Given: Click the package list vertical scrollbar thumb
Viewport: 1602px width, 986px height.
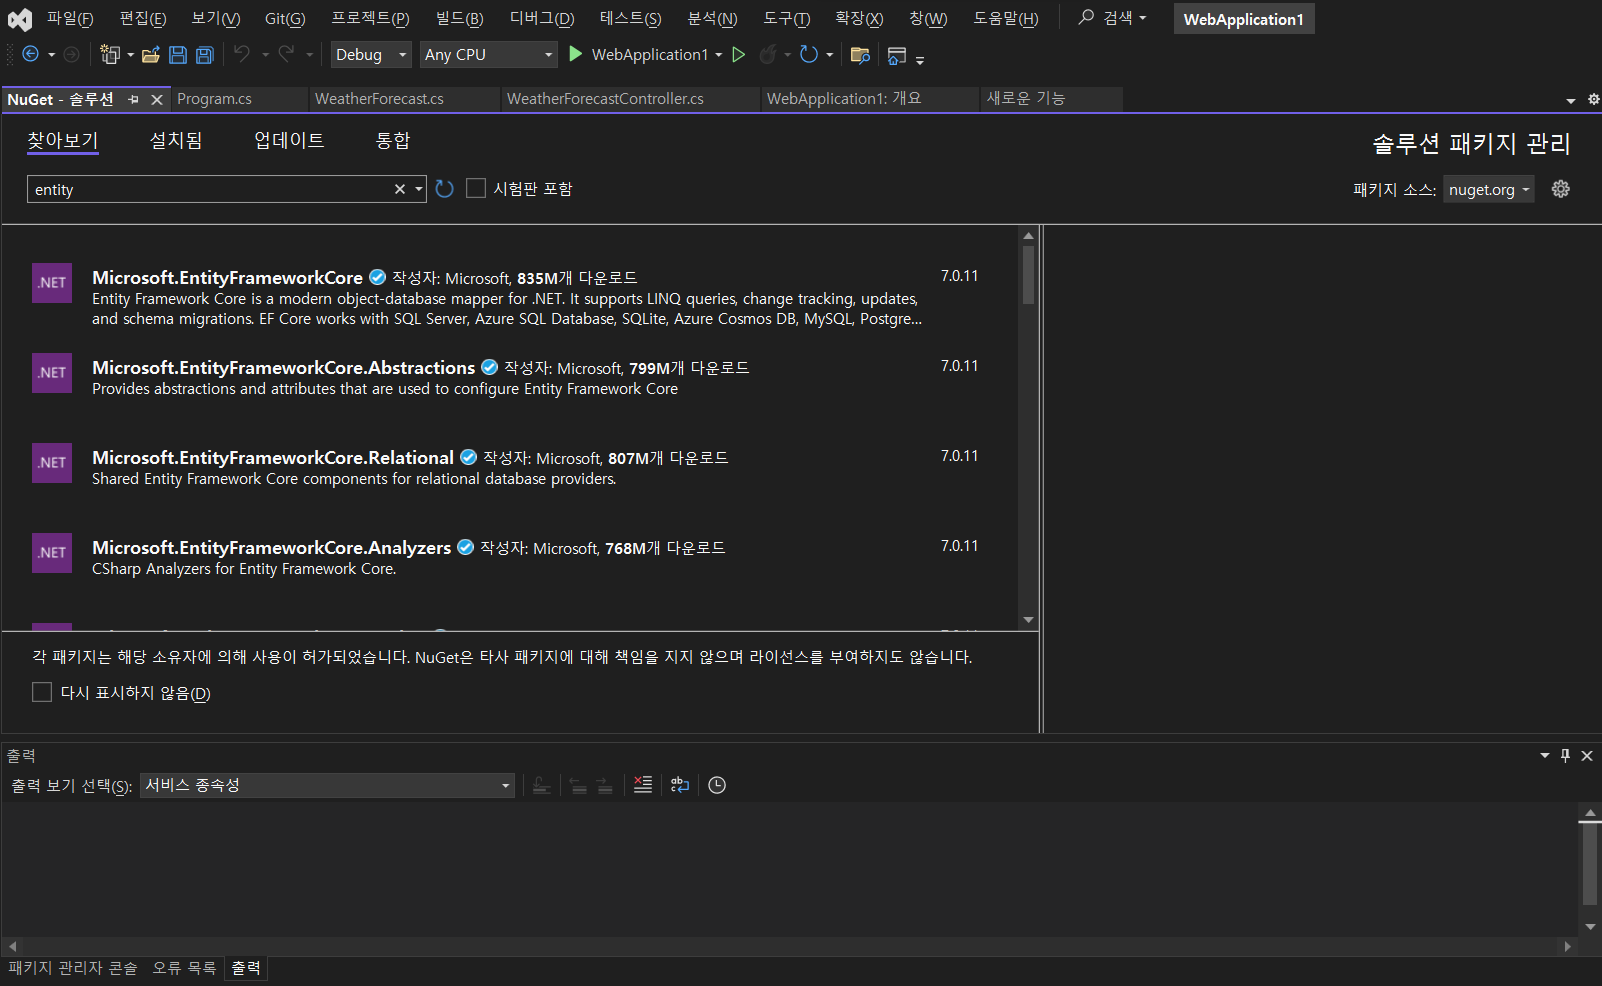Looking at the screenshot, I should 1028,274.
